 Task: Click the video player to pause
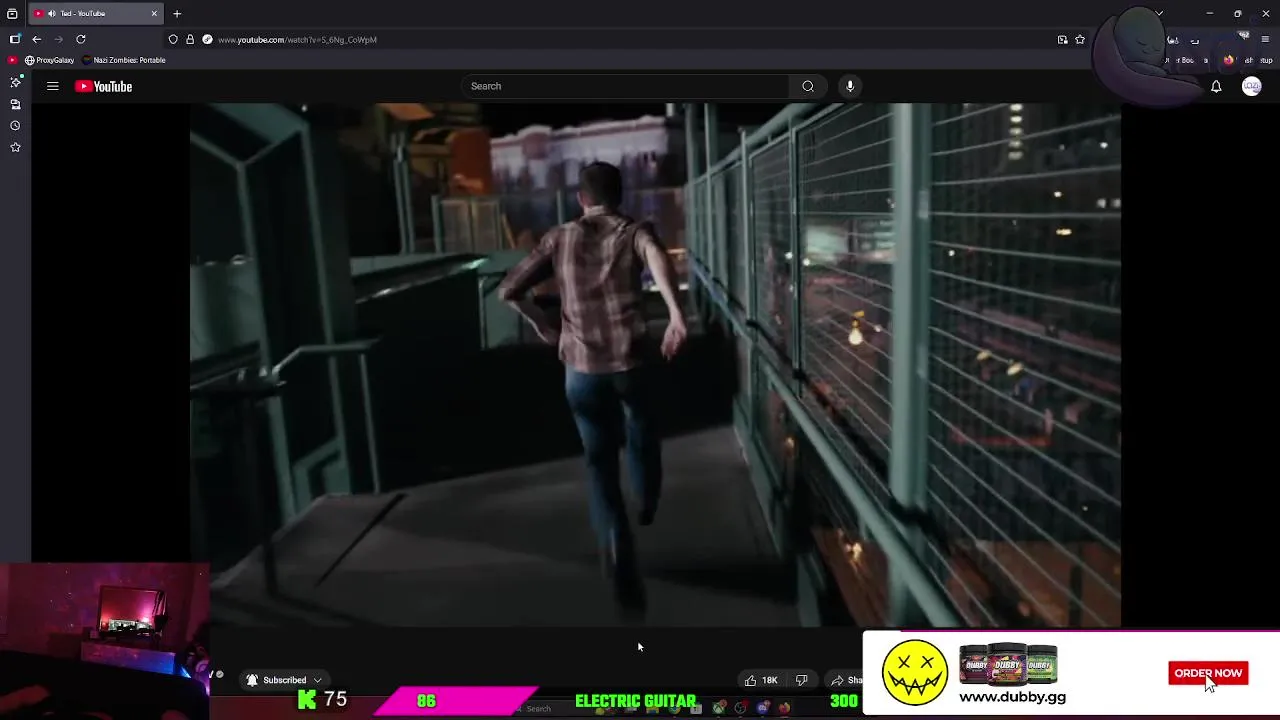[x=655, y=365]
